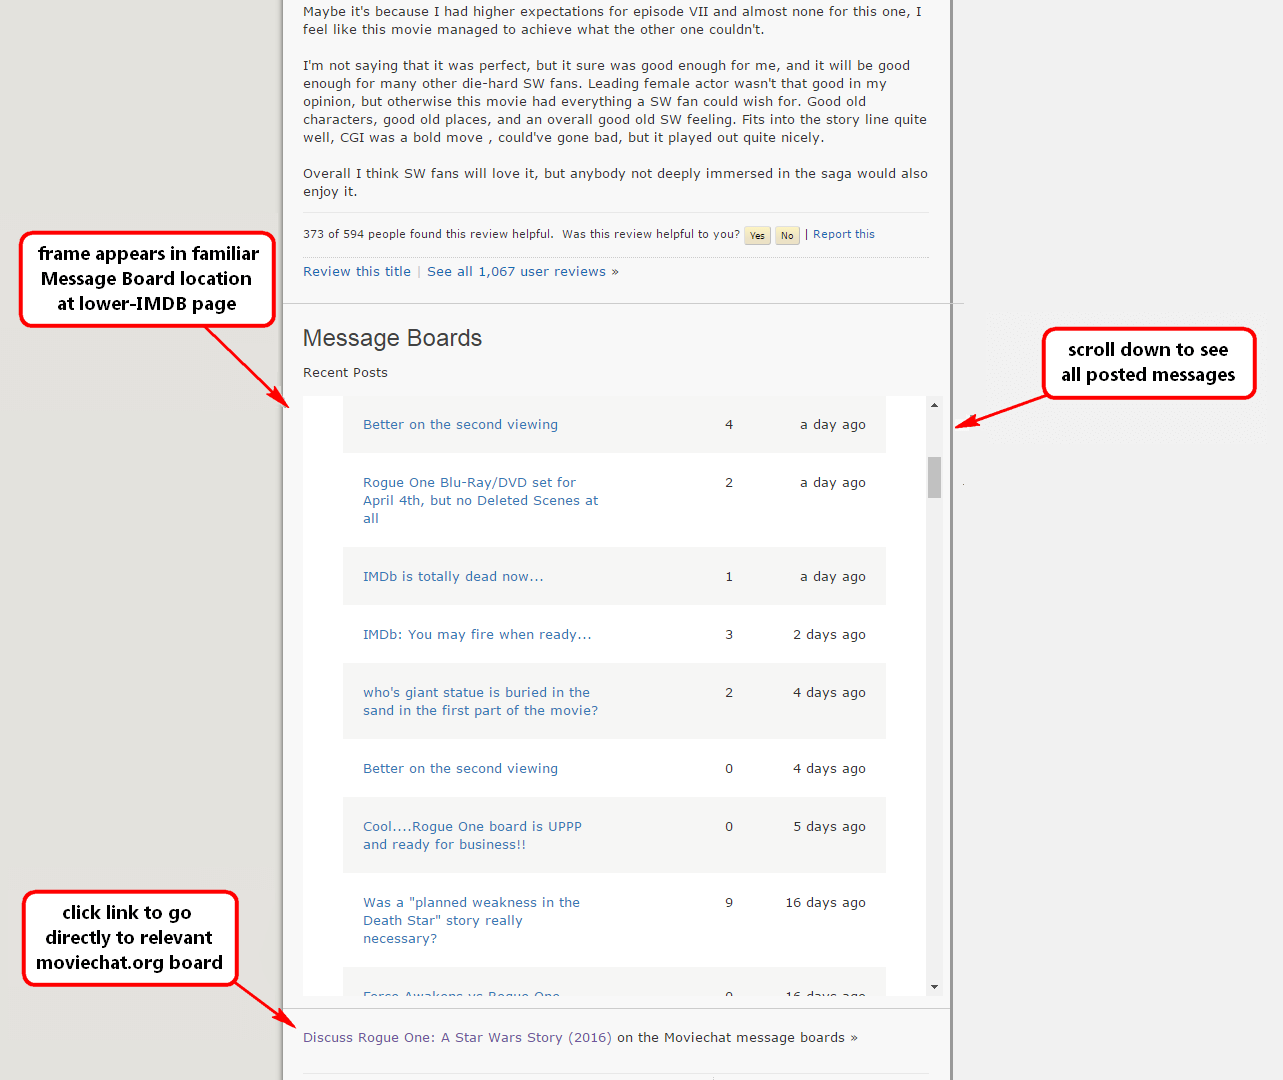The height and width of the screenshot is (1080, 1283).
Task: Open the Review this title link
Action: pos(357,272)
